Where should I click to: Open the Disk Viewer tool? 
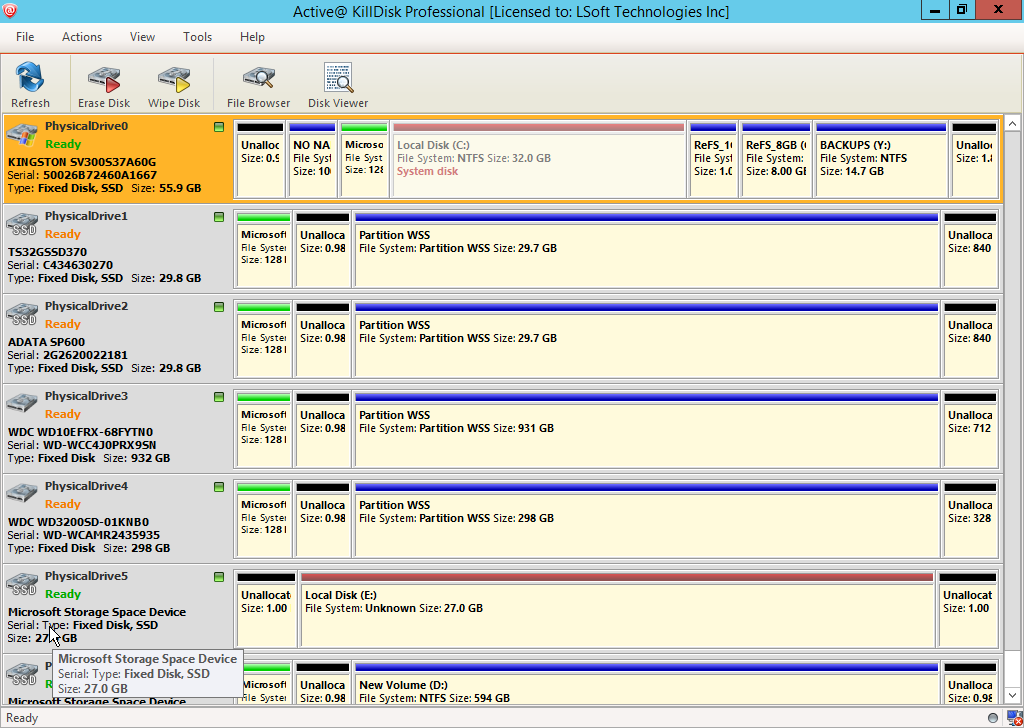click(338, 85)
